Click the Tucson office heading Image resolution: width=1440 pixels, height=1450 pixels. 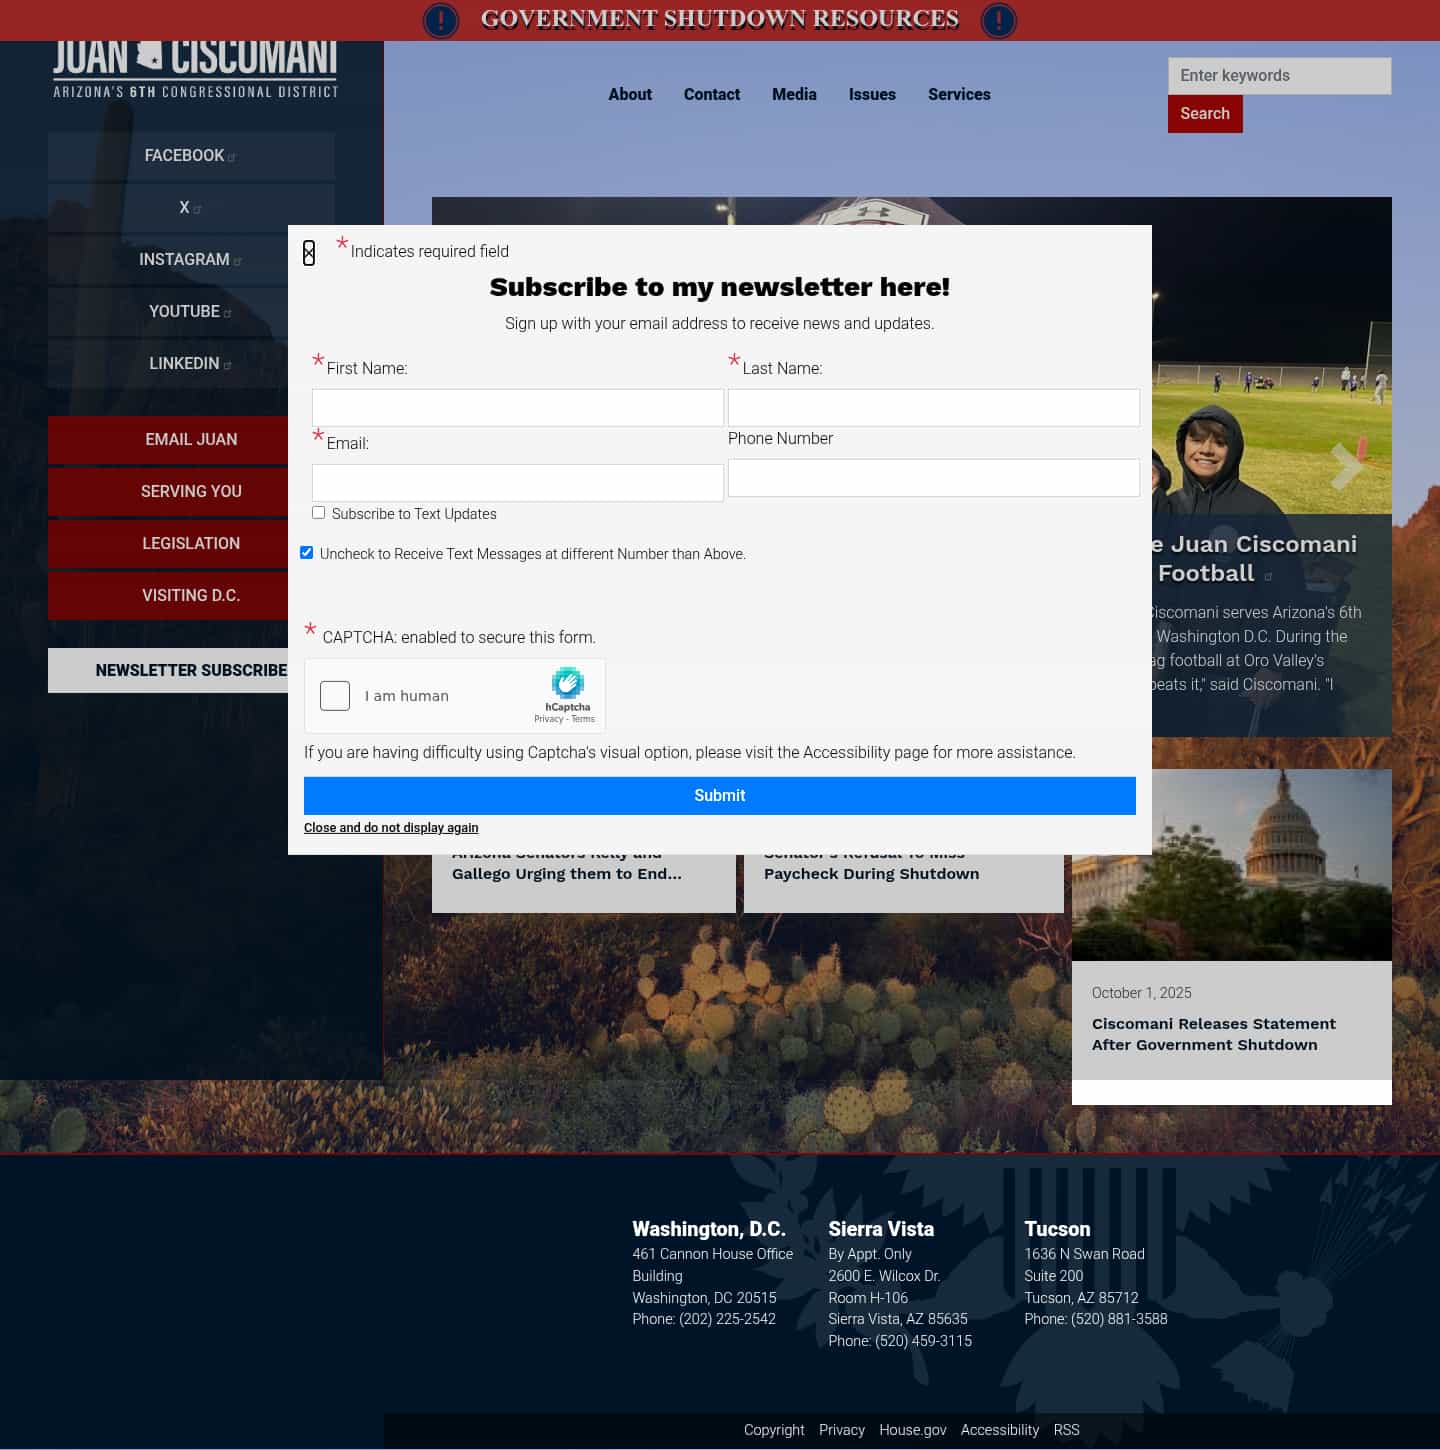coord(1057,1229)
